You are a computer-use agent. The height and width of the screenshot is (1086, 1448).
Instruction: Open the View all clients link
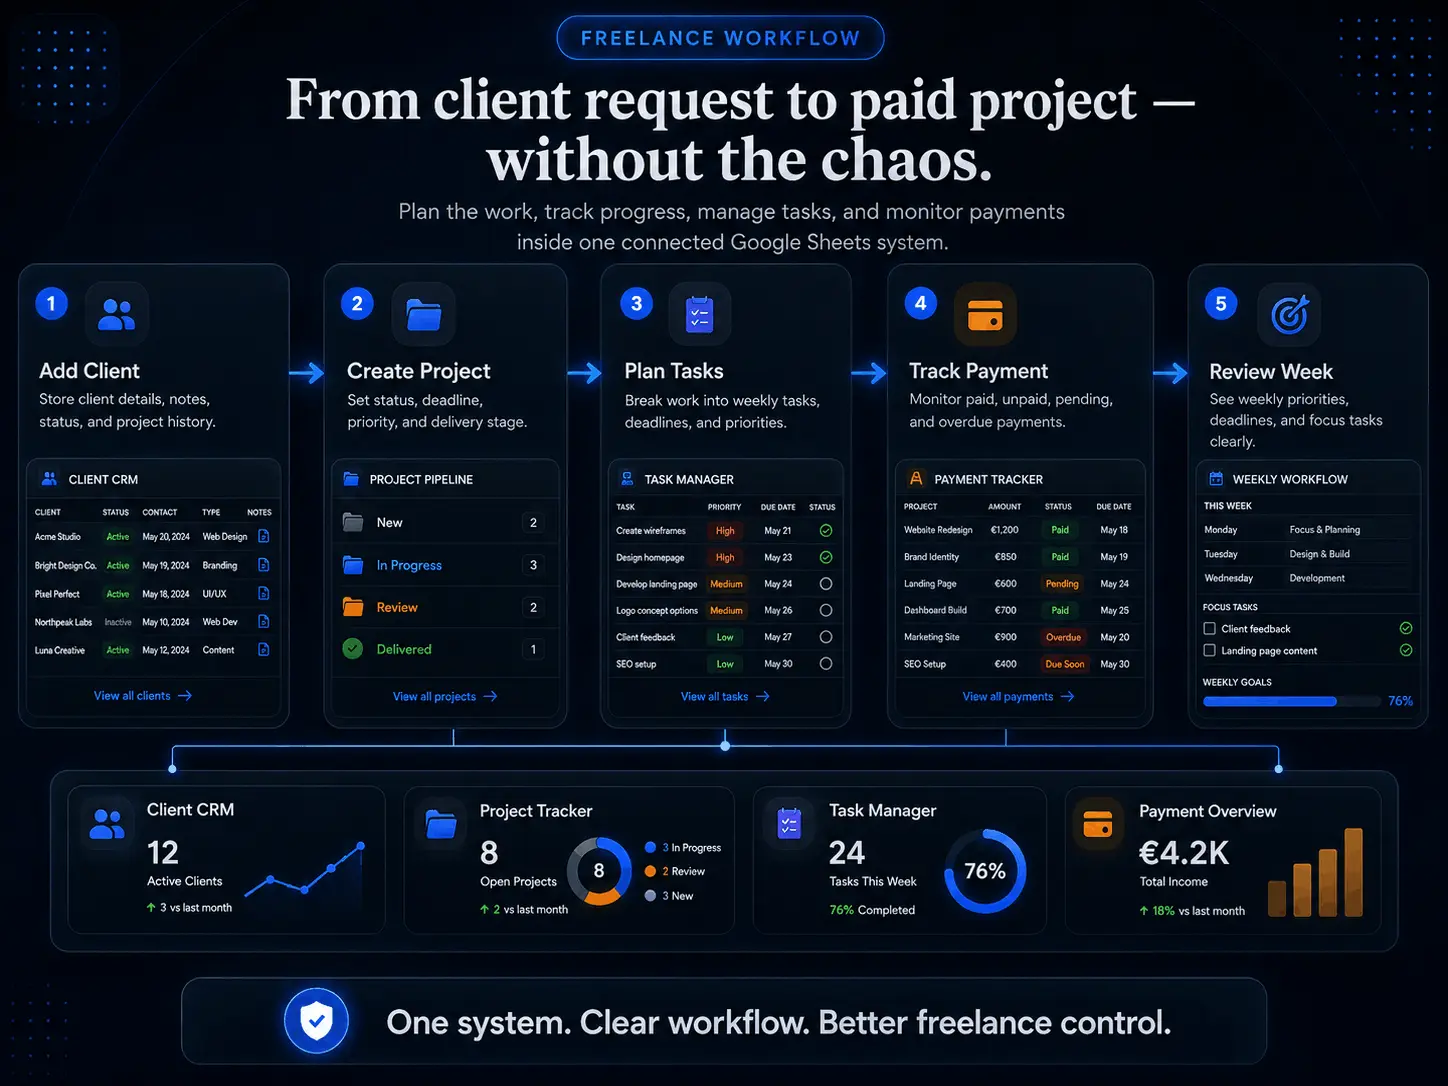tap(143, 696)
